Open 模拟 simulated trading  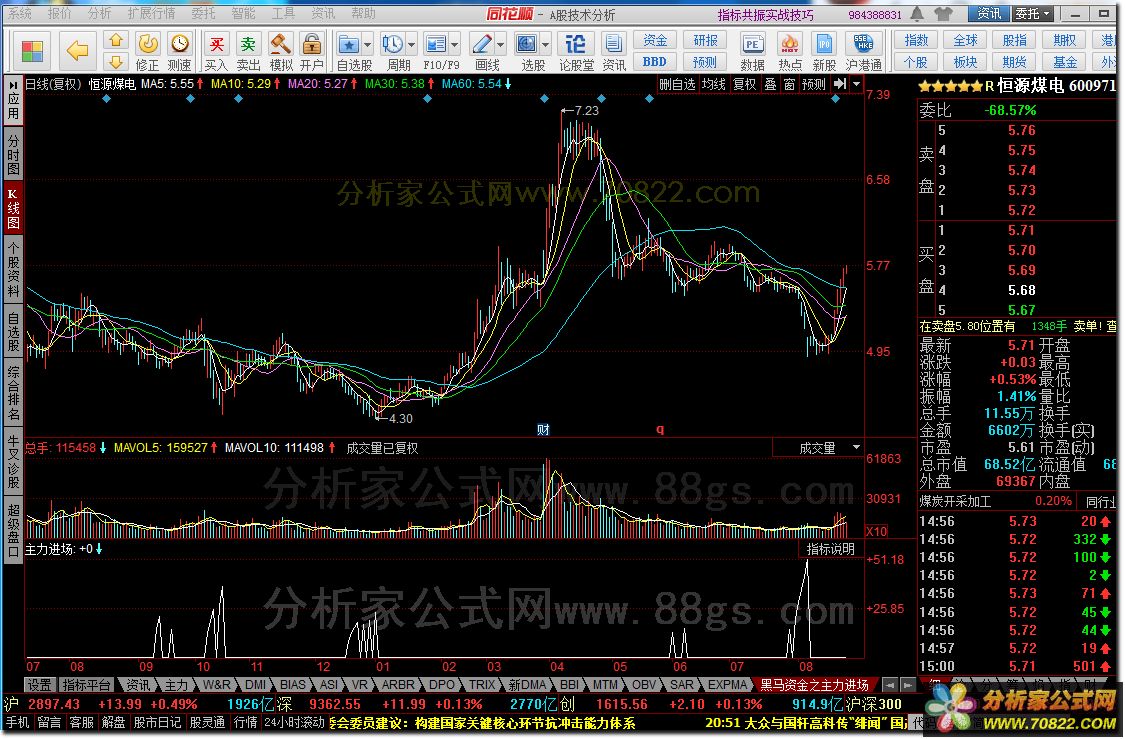(280, 52)
